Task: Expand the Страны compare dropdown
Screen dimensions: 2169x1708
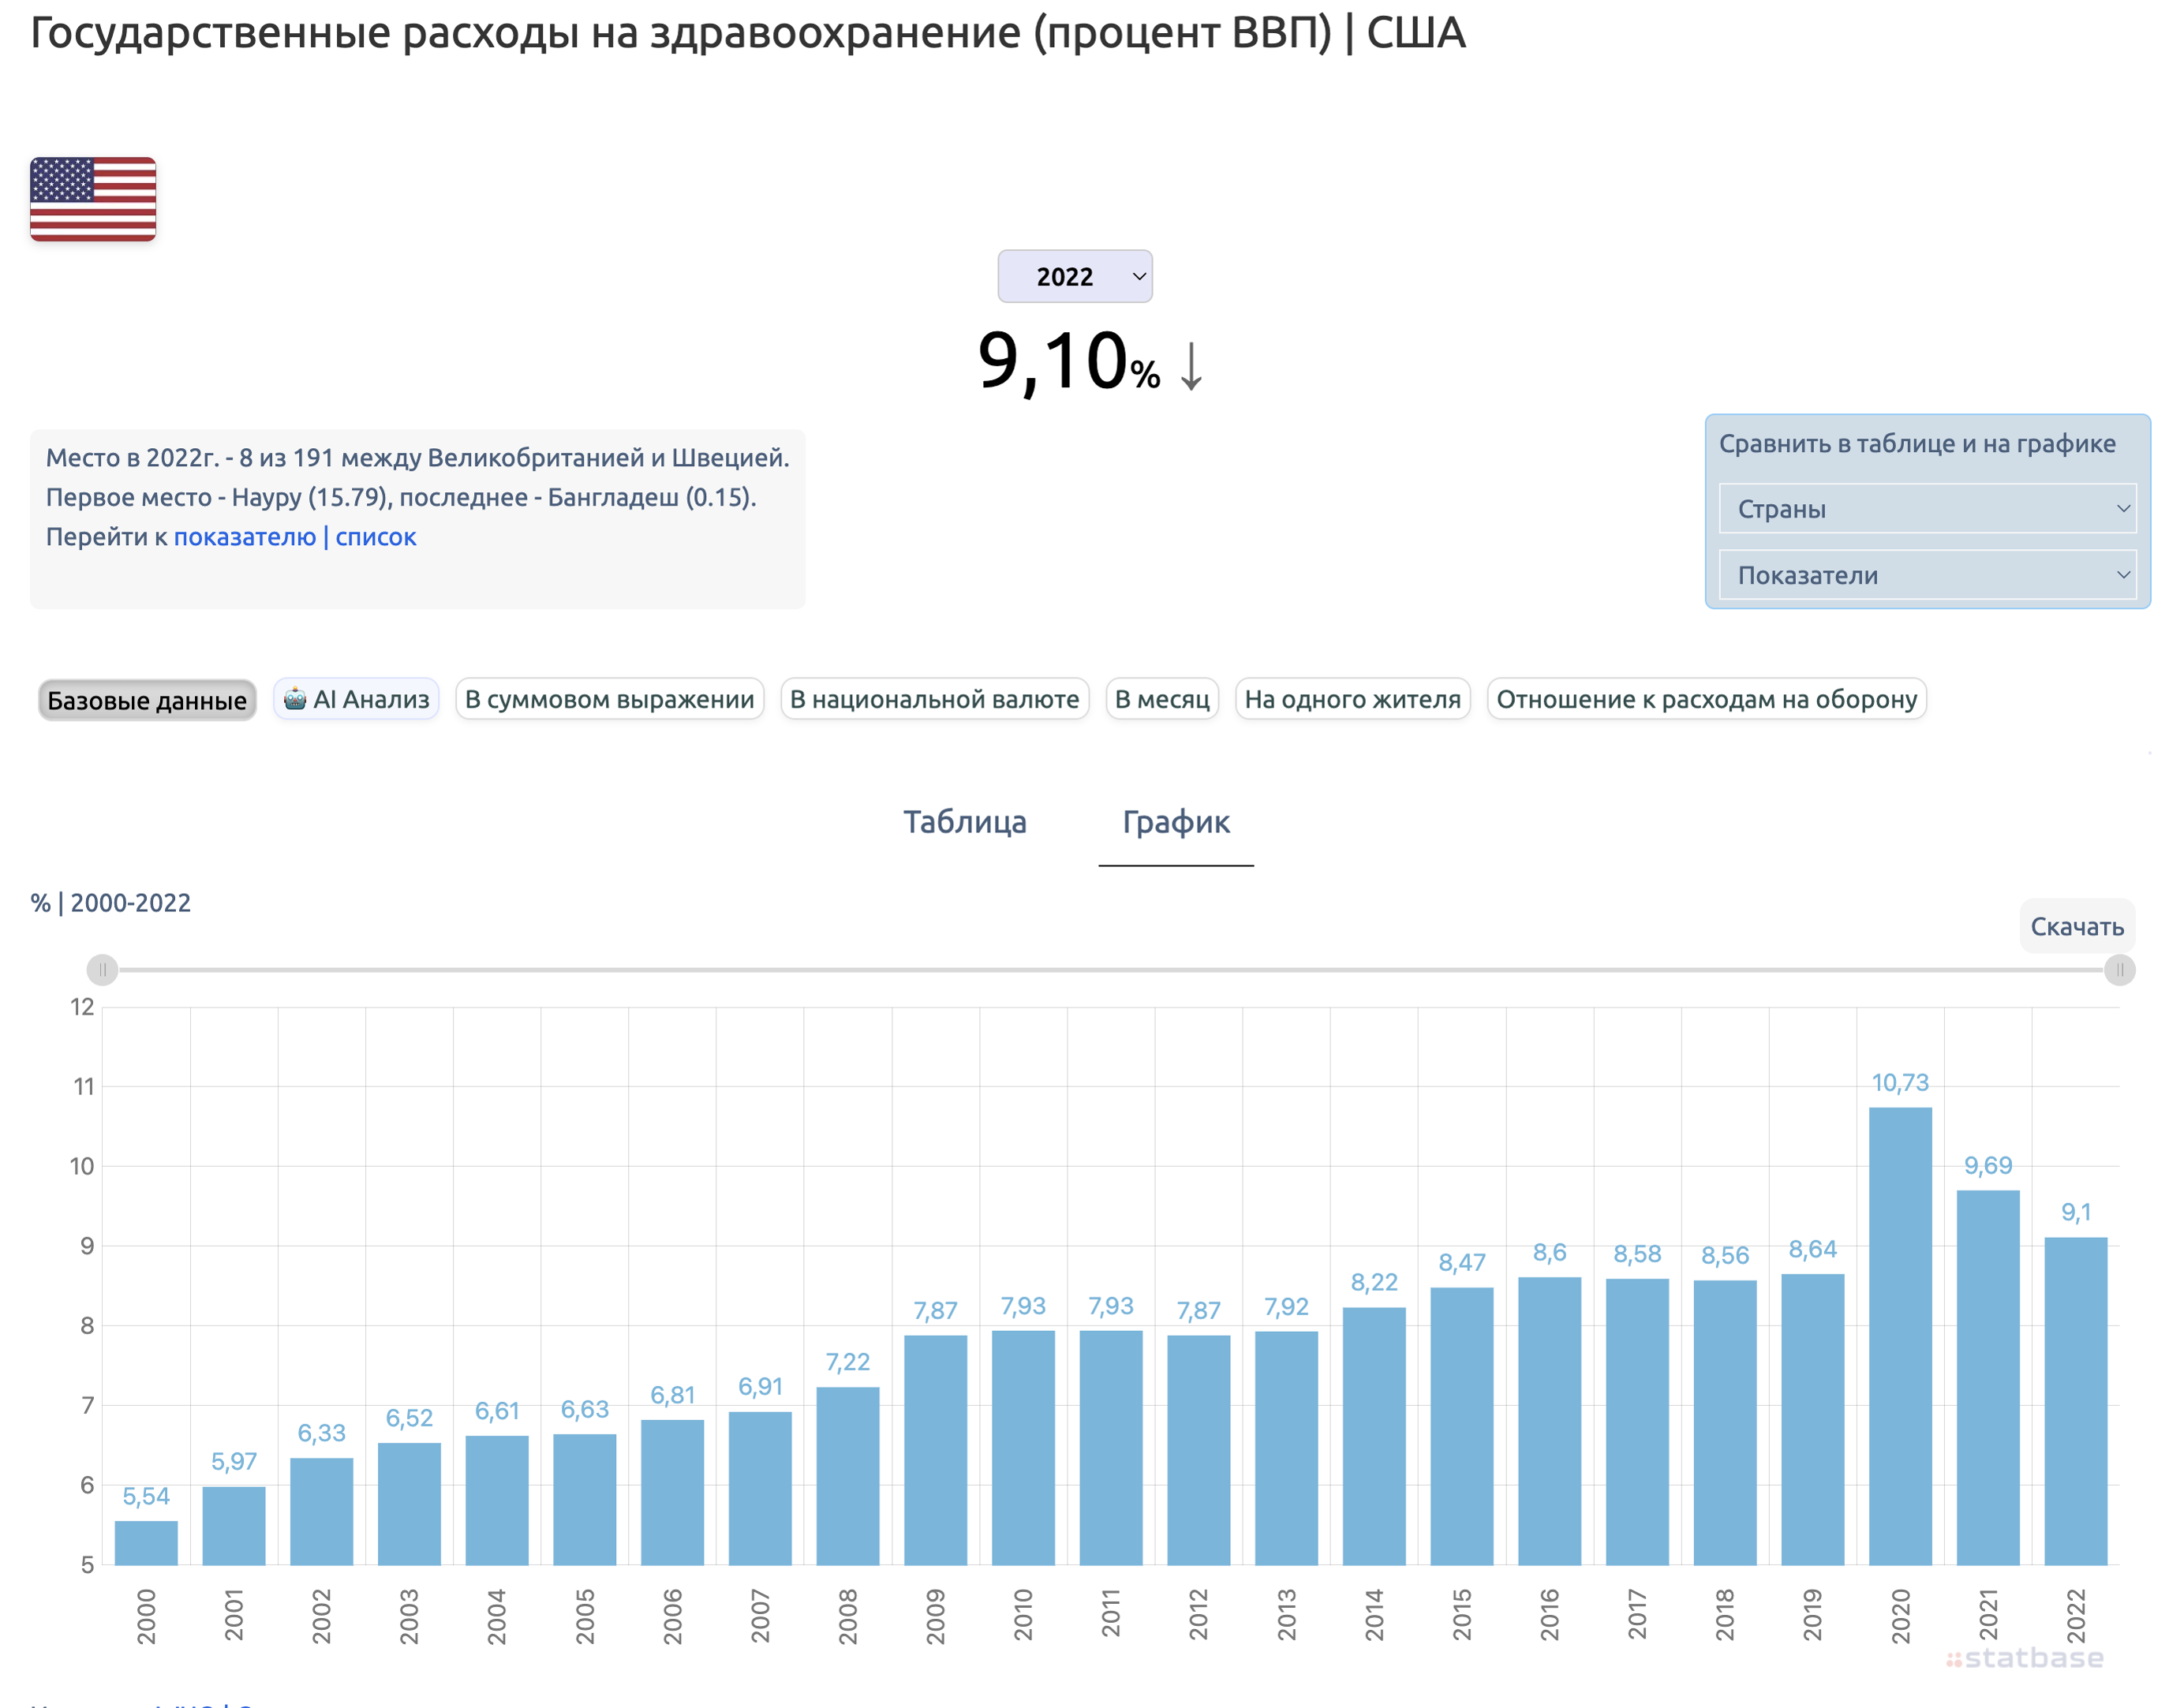Action: coord(1927,509)
